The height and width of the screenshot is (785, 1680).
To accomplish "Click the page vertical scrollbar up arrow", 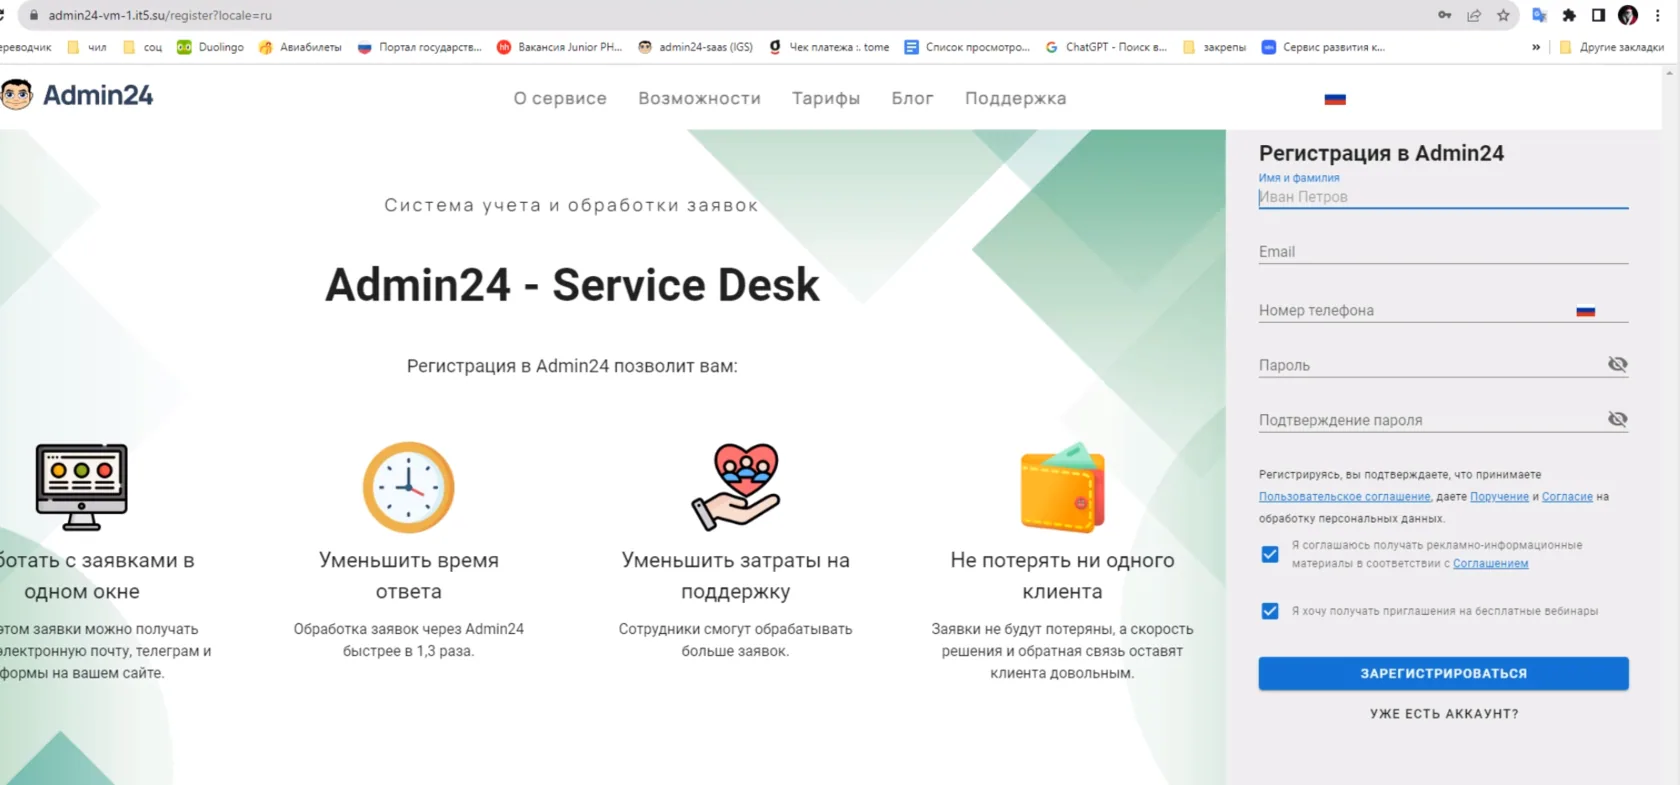I will [x=1669, y=73].
